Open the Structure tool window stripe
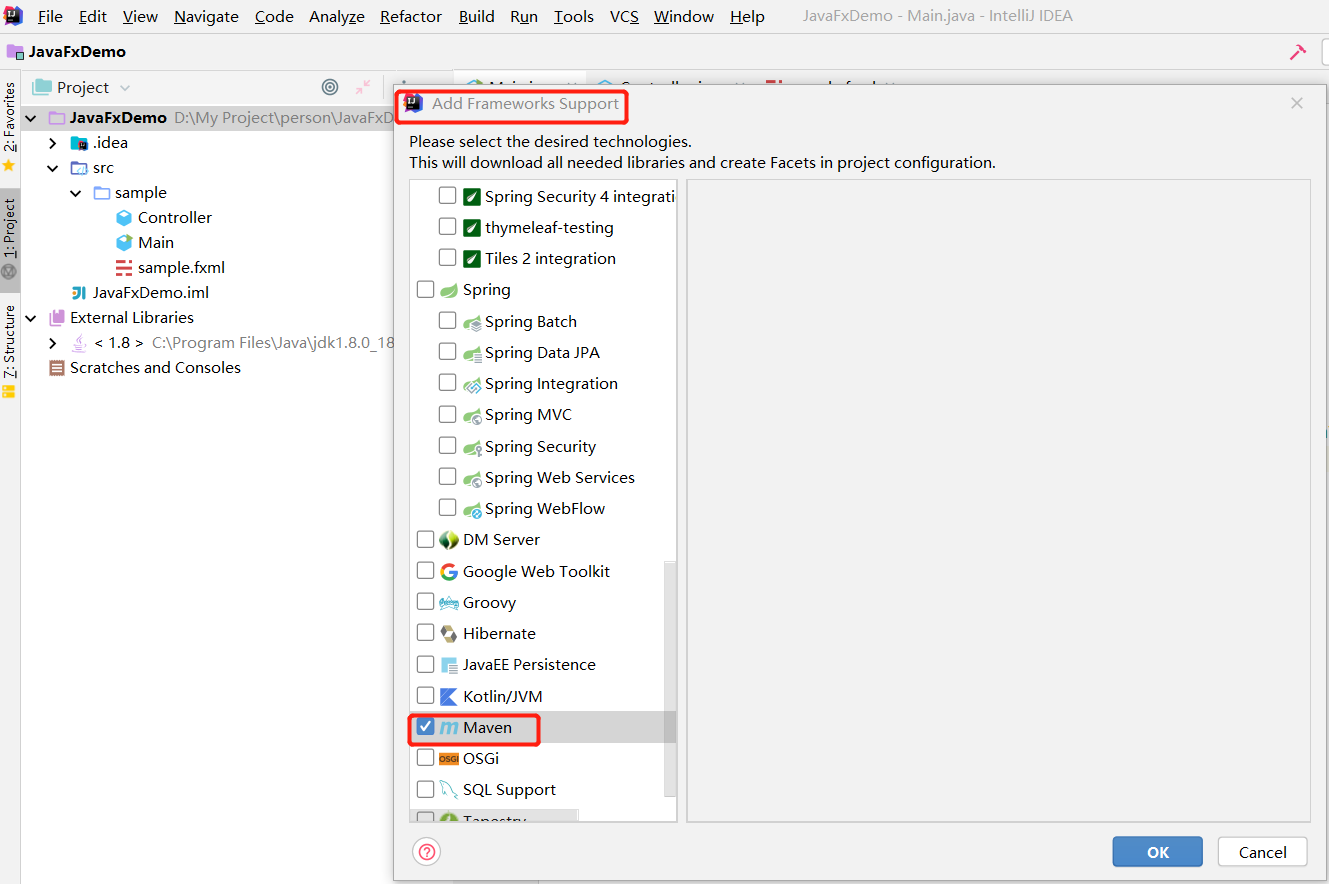The width and height of the screenshot is (1329, 884). [x=10, y=351]
